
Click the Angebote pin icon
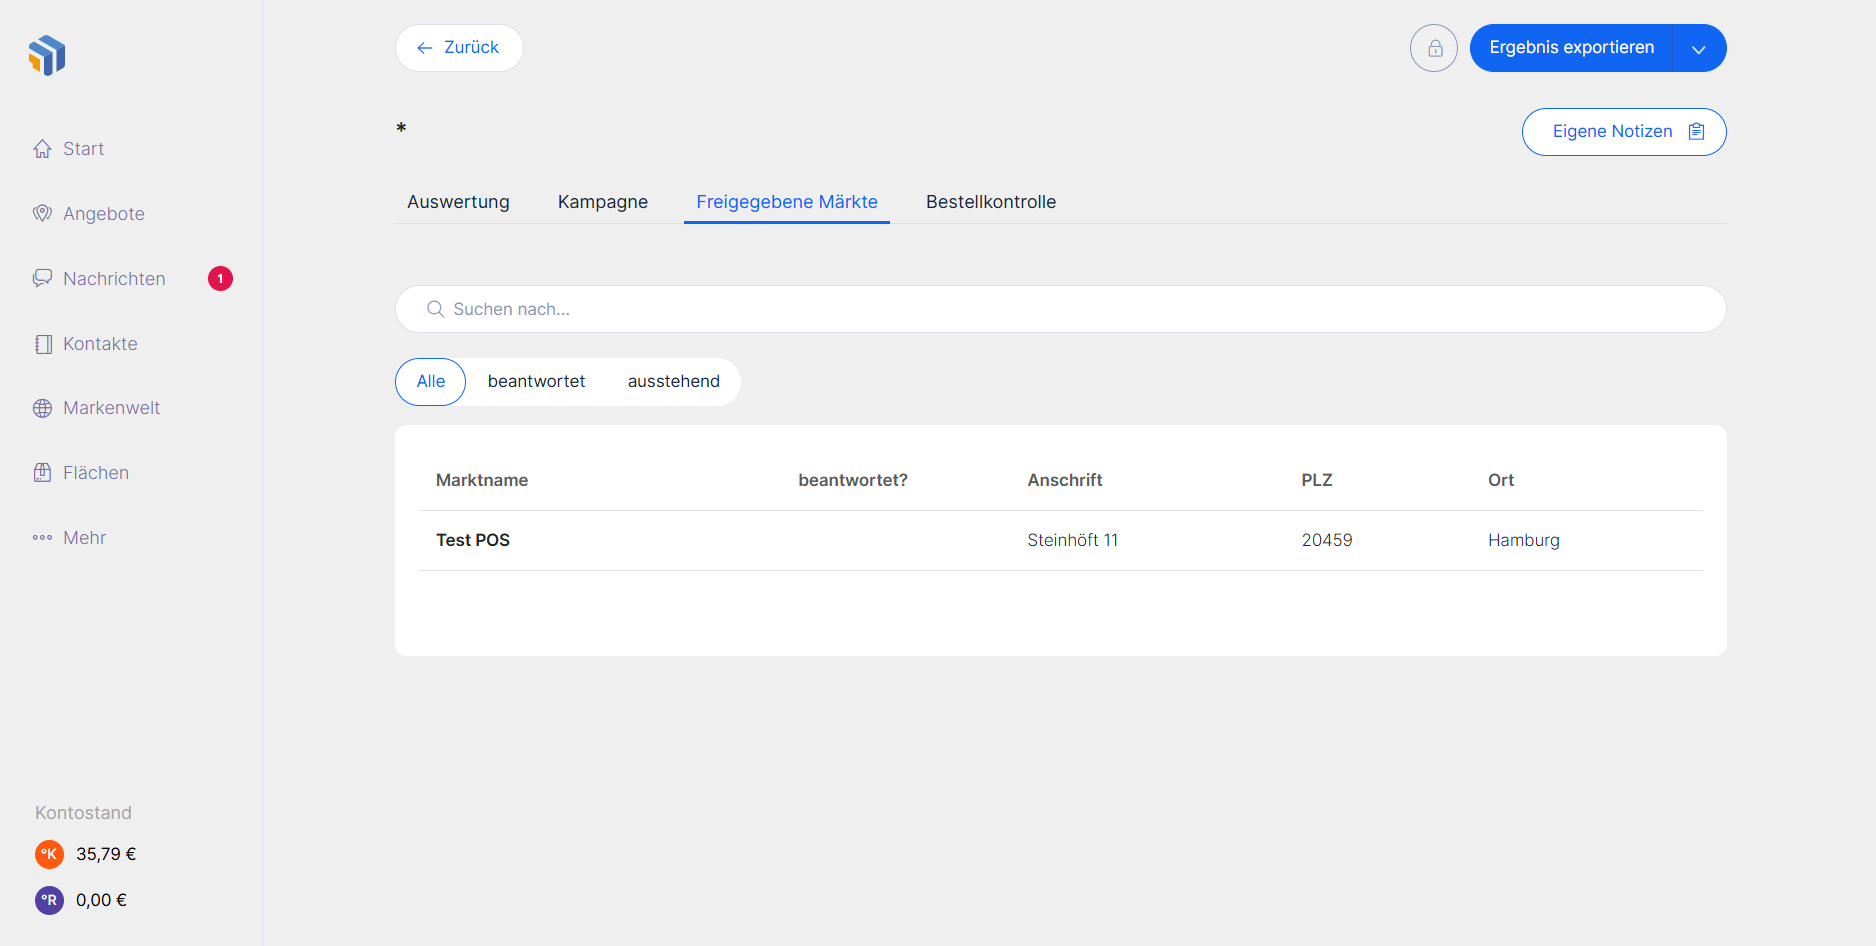42,214
